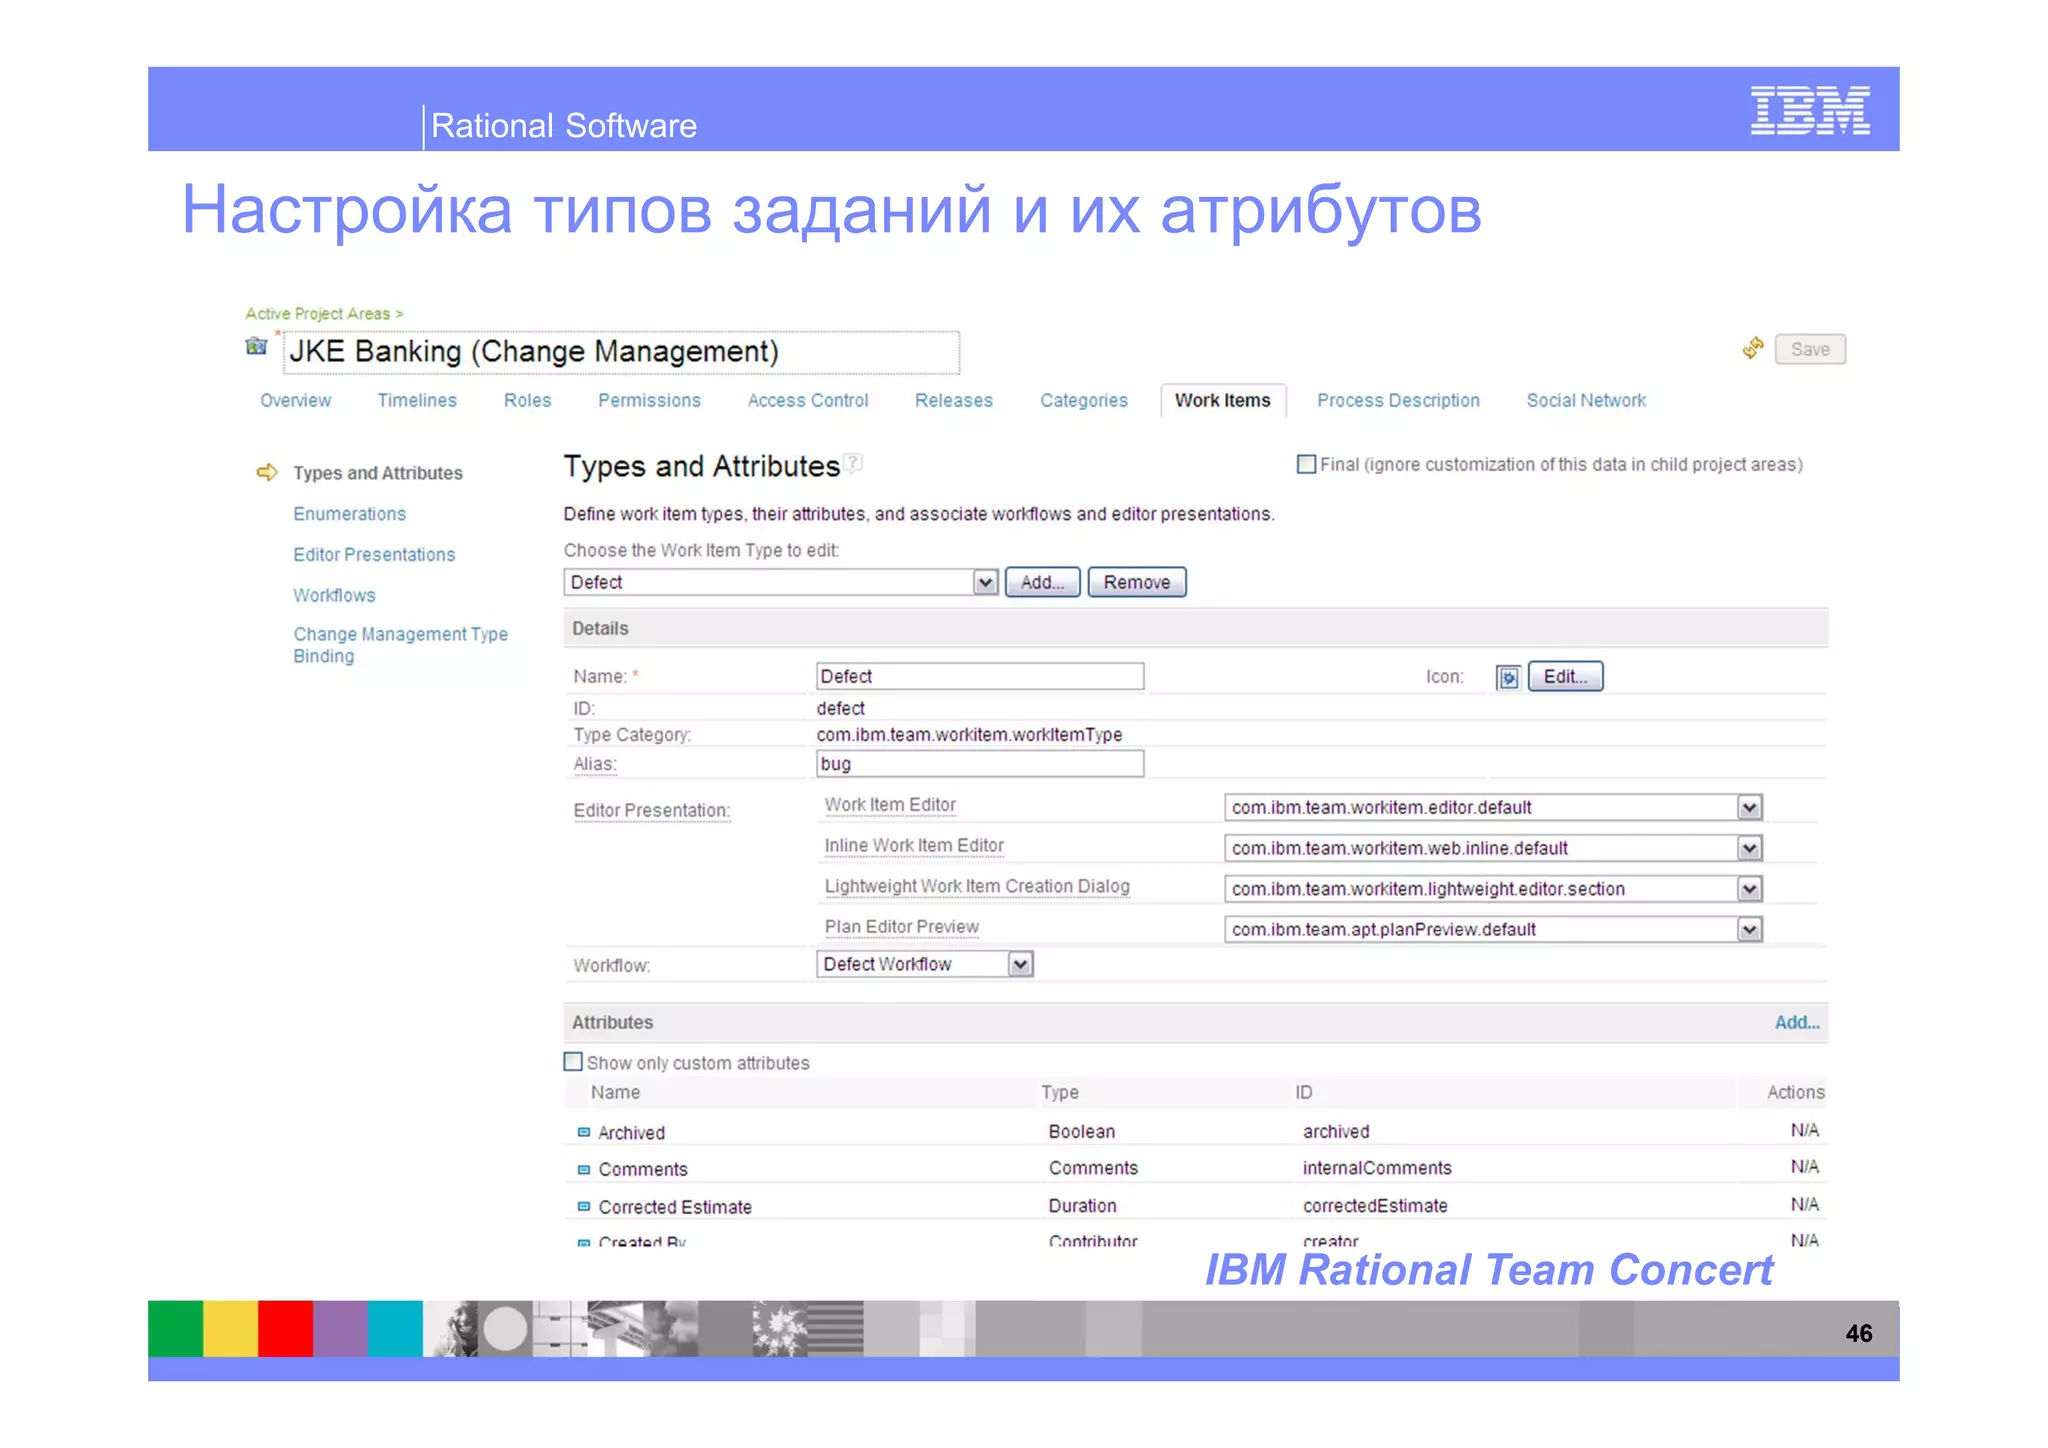Click the correctedEstimate ID cell
Viewport: 2048px width, 1448px height.
[x=1375, y=1206]
